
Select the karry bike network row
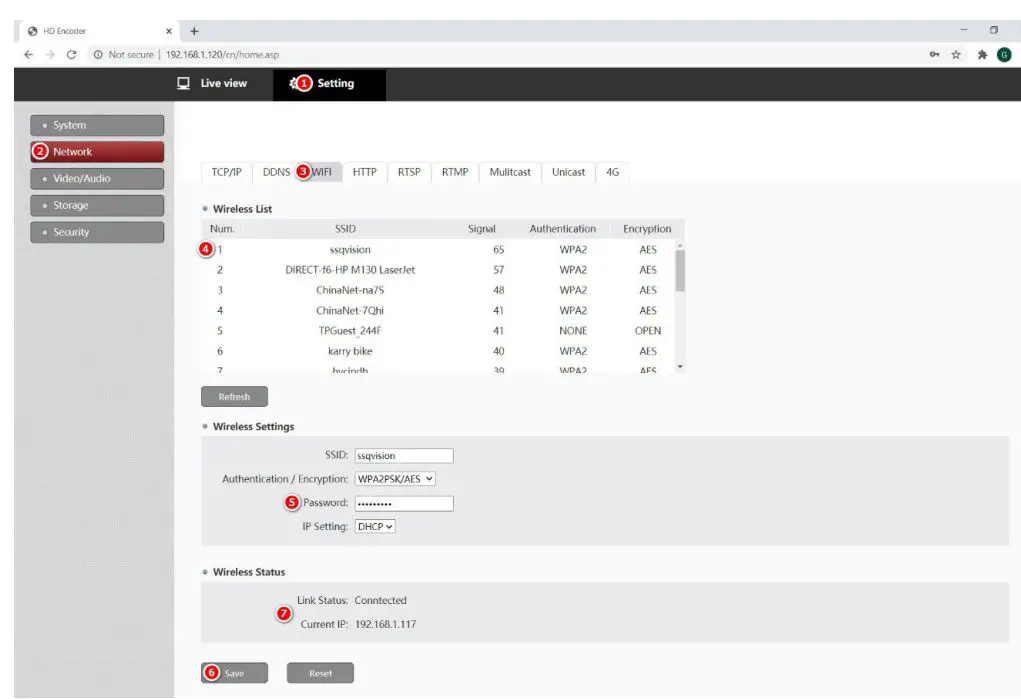click(438, 351)
